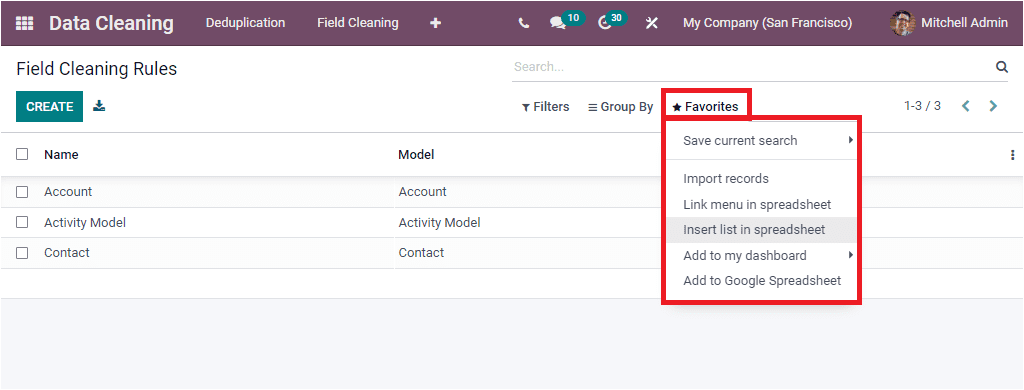Click Account in Model column

tap(423, 192)
